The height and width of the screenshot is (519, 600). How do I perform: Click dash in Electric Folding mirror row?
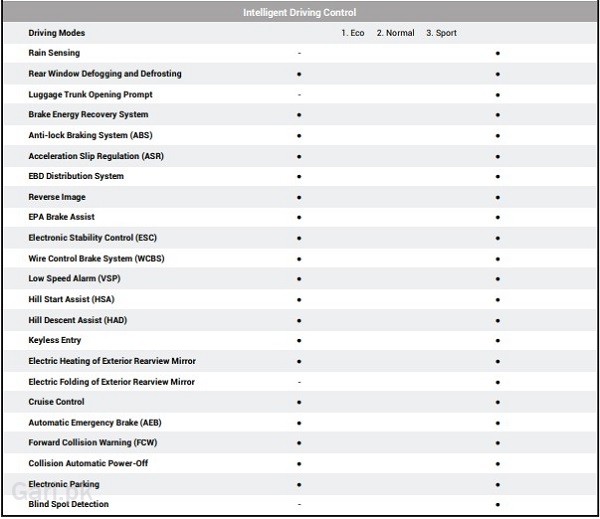(x=299, y=382)
